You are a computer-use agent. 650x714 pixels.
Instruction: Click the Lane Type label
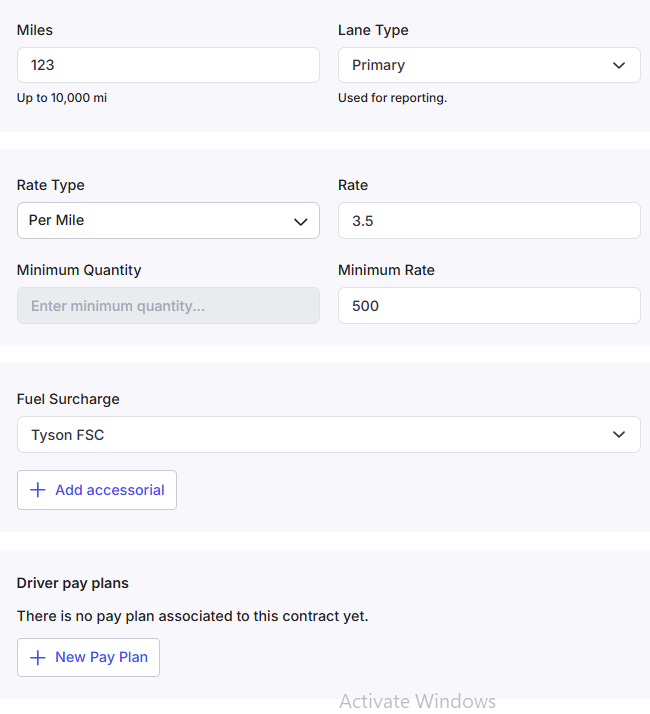point(373,30)
